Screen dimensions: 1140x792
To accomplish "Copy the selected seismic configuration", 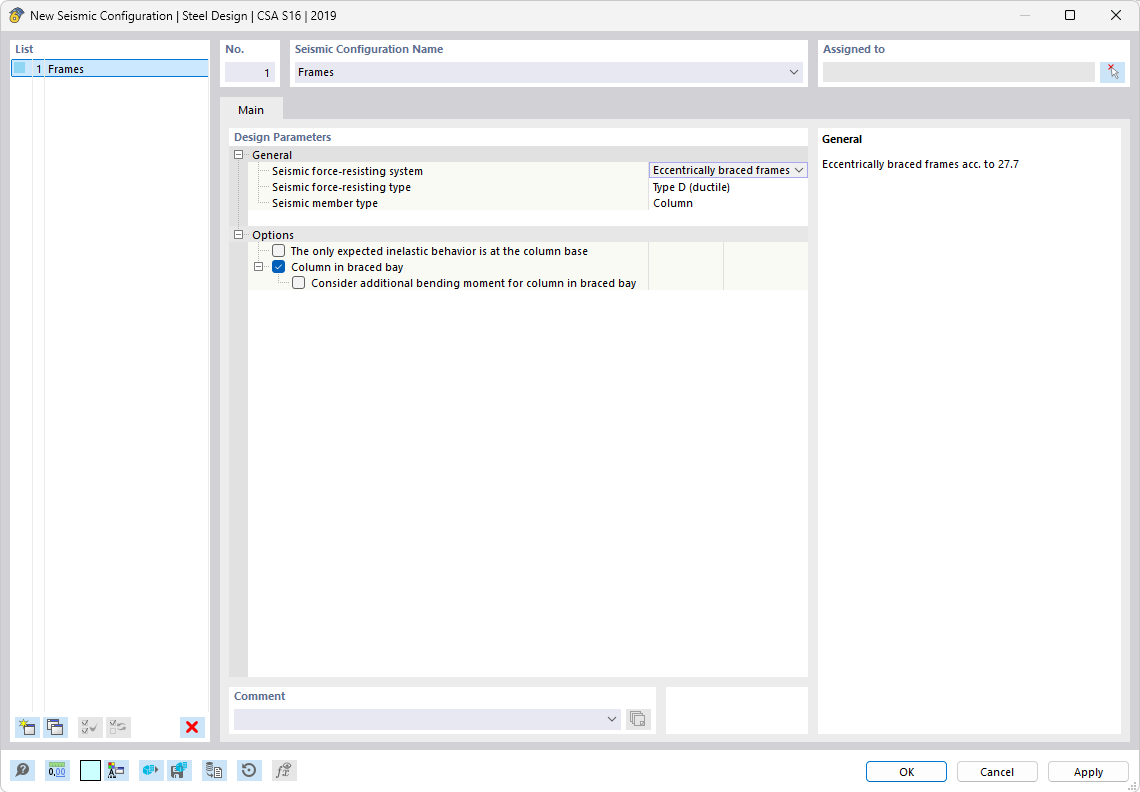I will tap(56, 727).
